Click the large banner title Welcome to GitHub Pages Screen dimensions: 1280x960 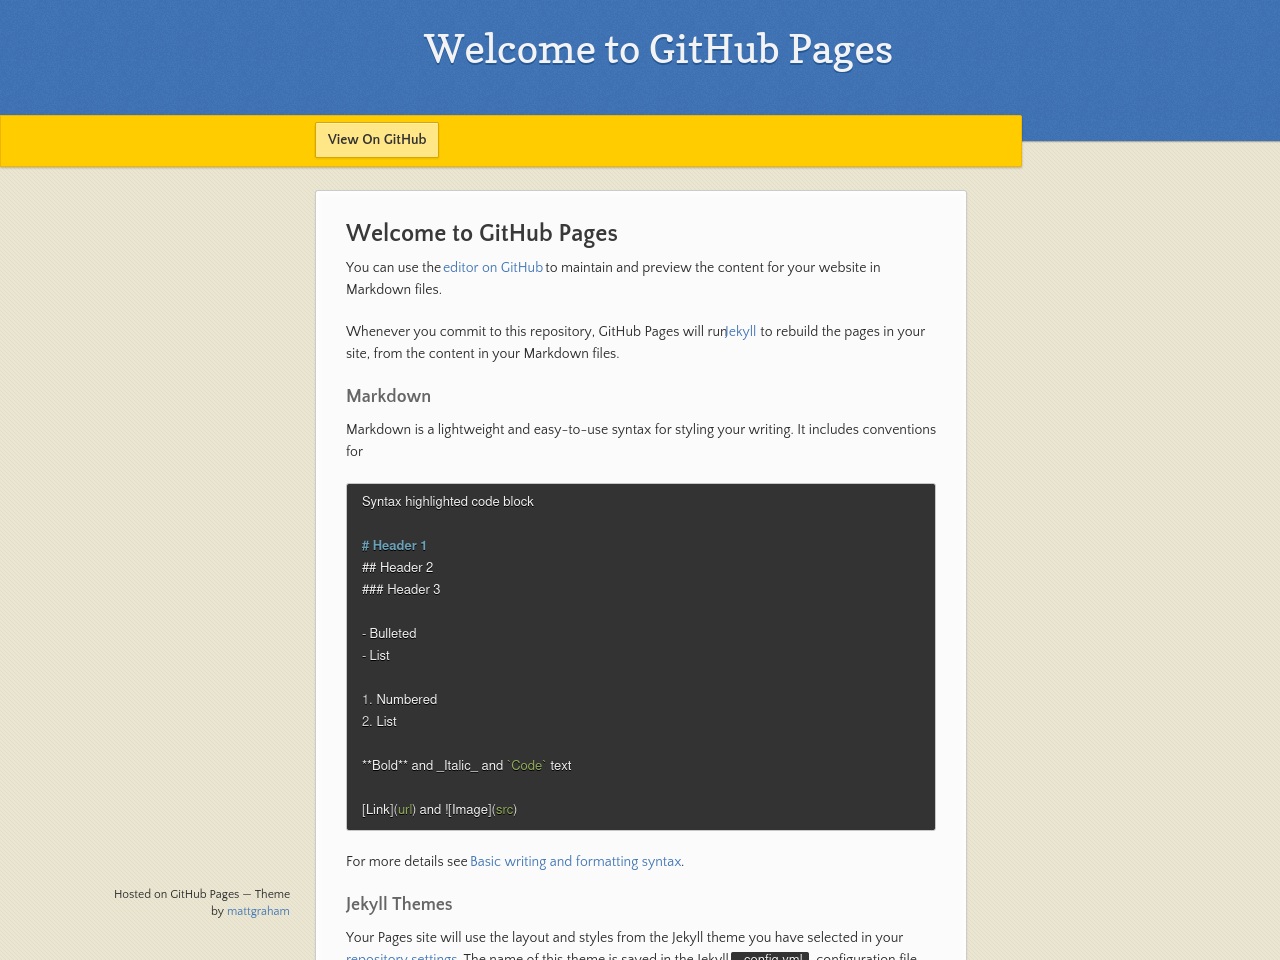658,49
